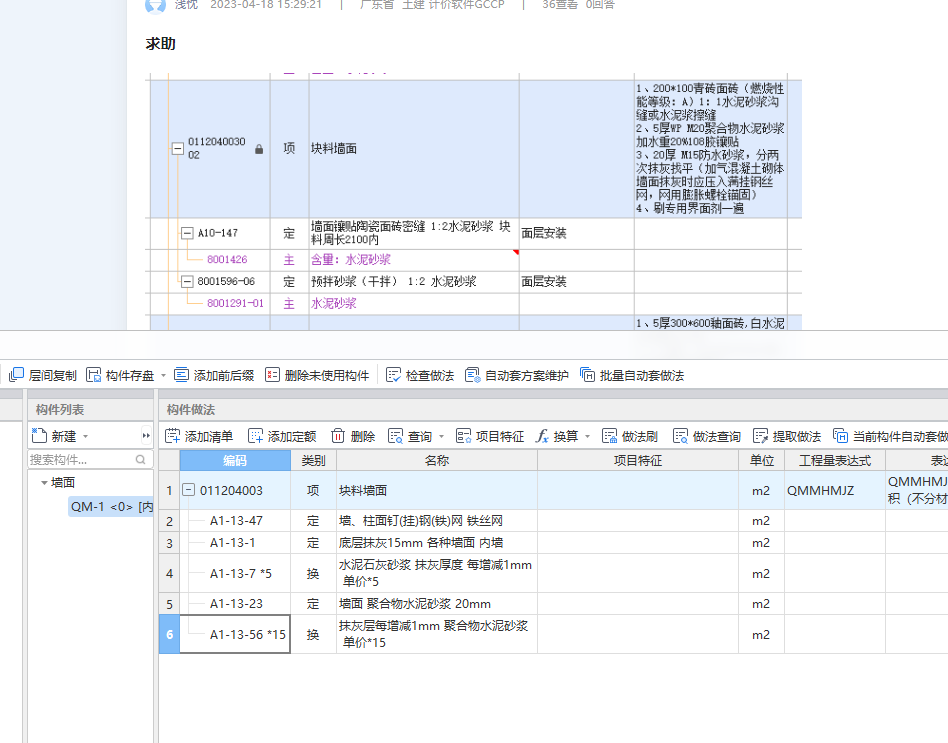Click the component list expand arrows
This screenshot has height=743, width=948.
tap(146, 436)
